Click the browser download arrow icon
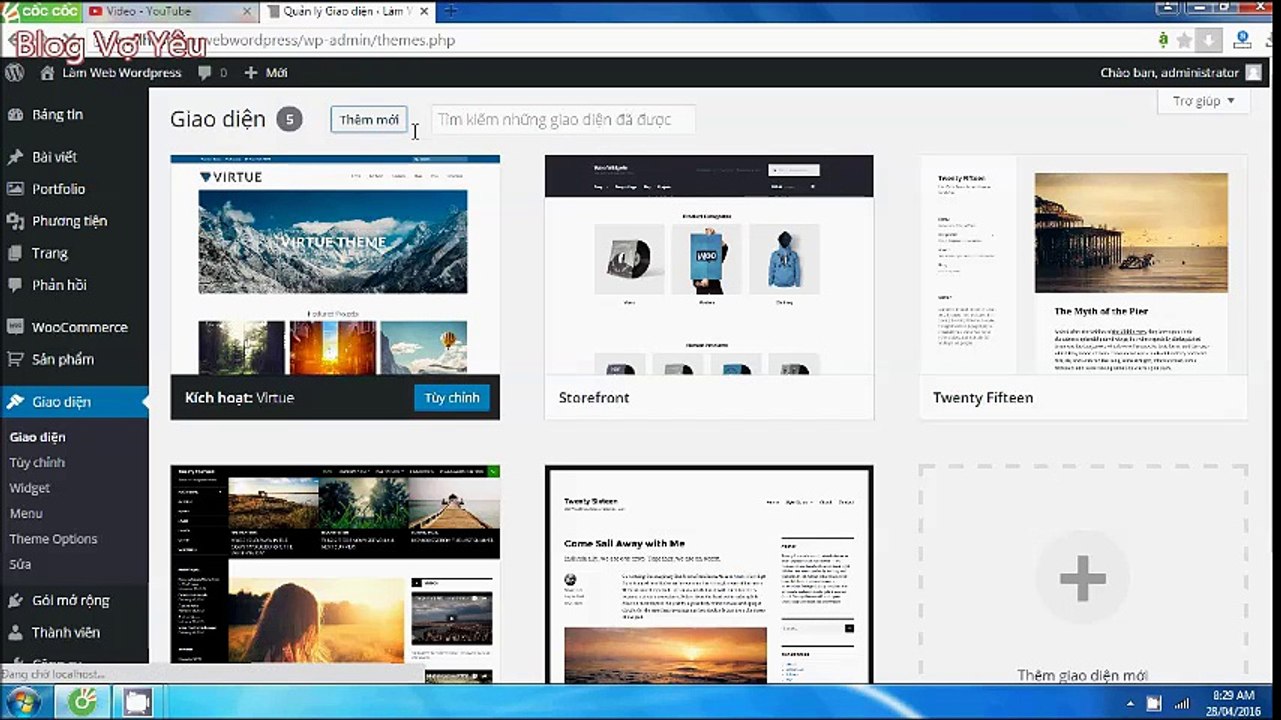1281x720 pixels. tap(1208, 41)
